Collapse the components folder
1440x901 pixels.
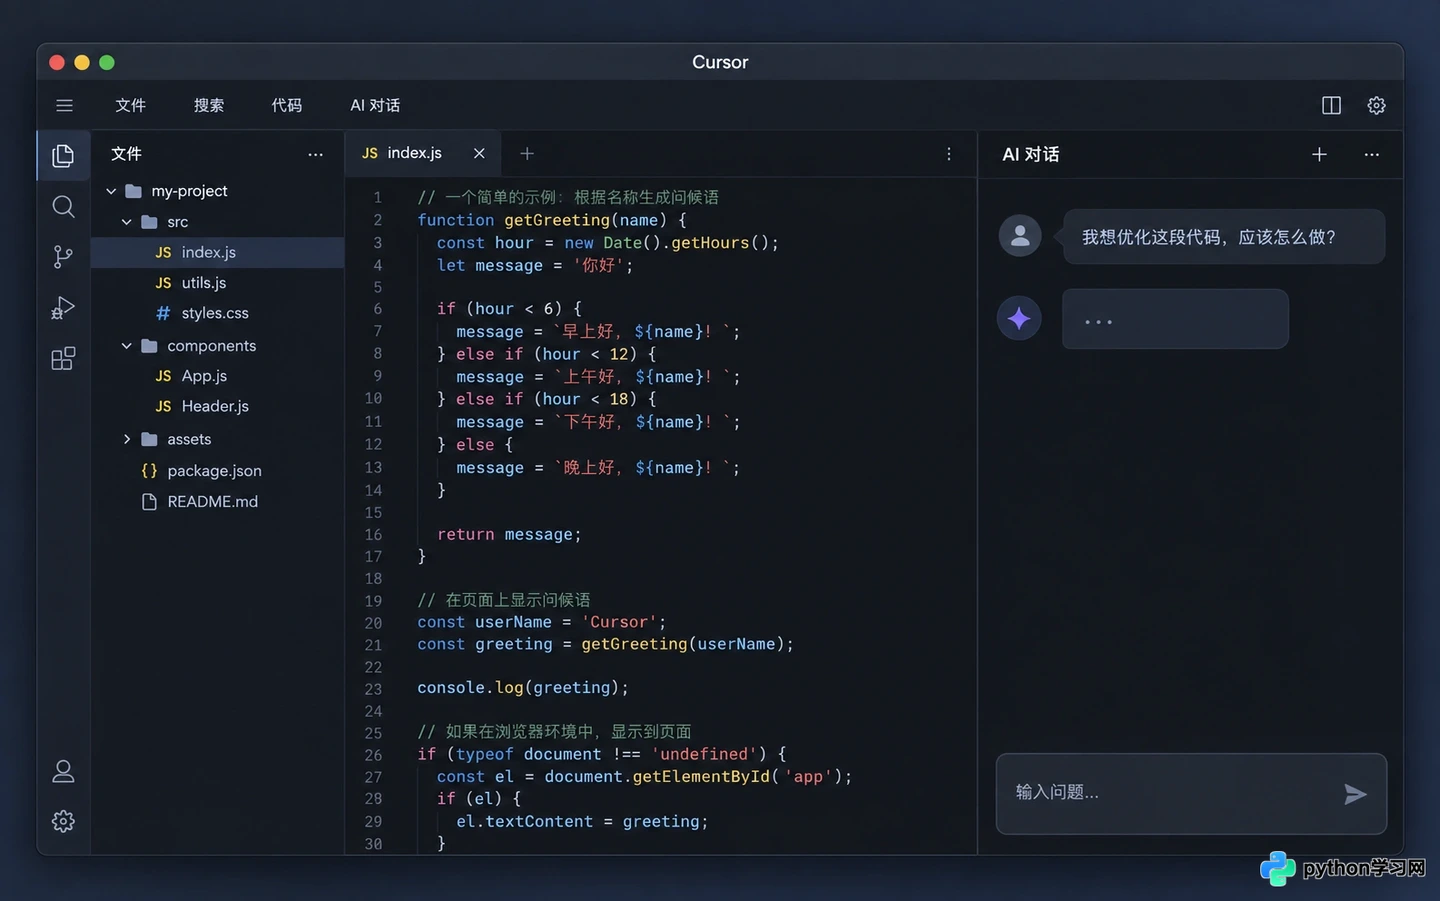click(x=127, y=346)
